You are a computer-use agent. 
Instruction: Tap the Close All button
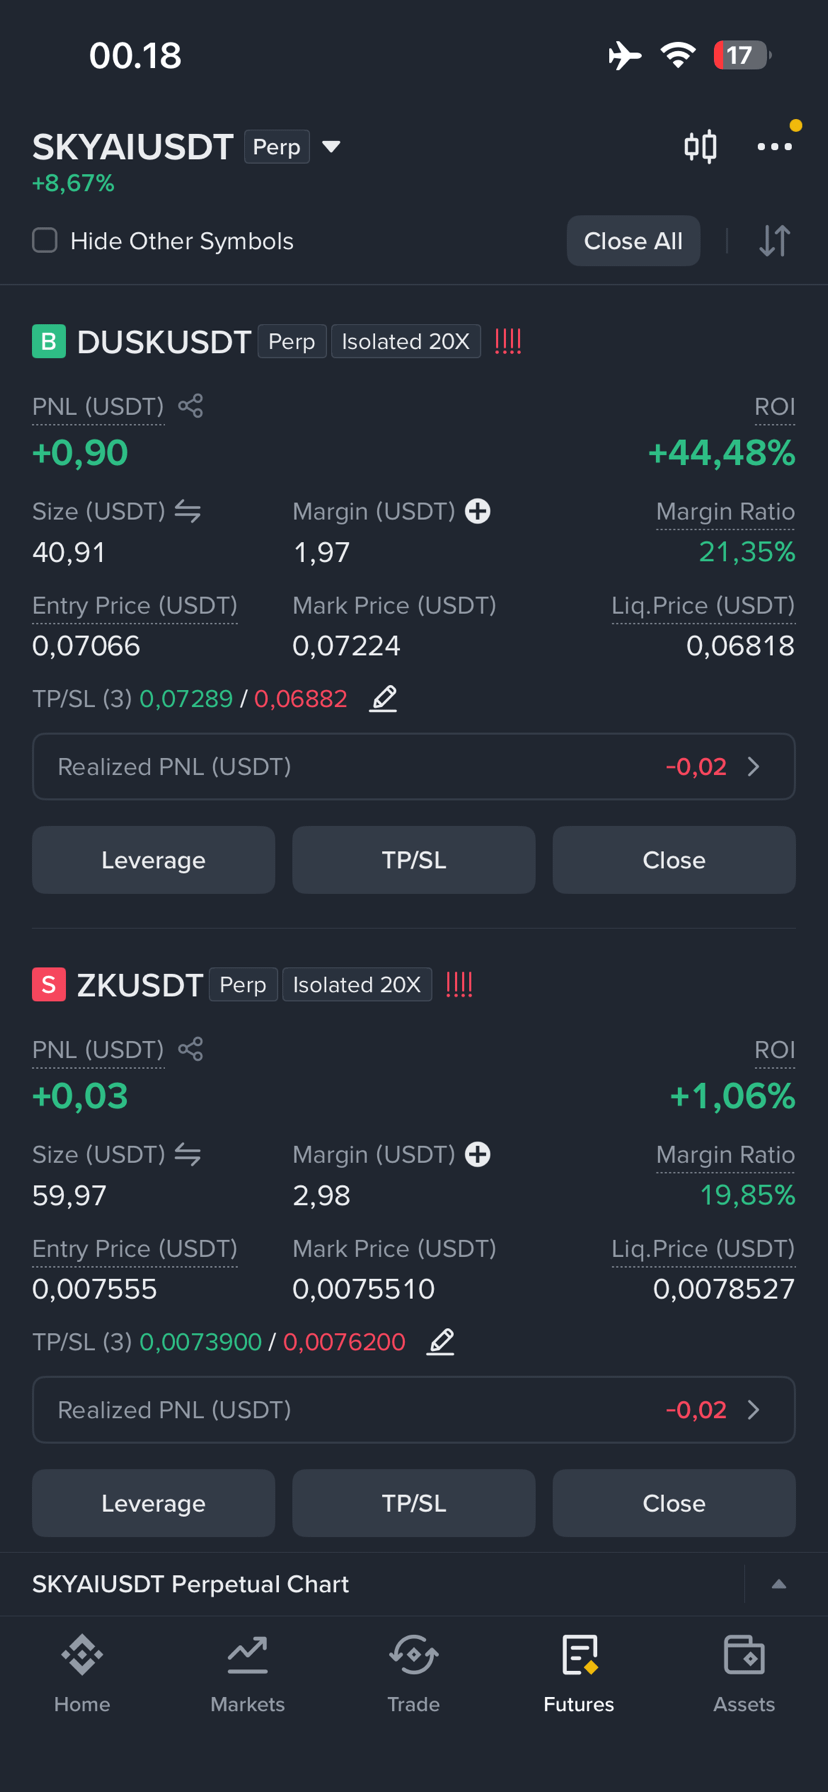633,241
